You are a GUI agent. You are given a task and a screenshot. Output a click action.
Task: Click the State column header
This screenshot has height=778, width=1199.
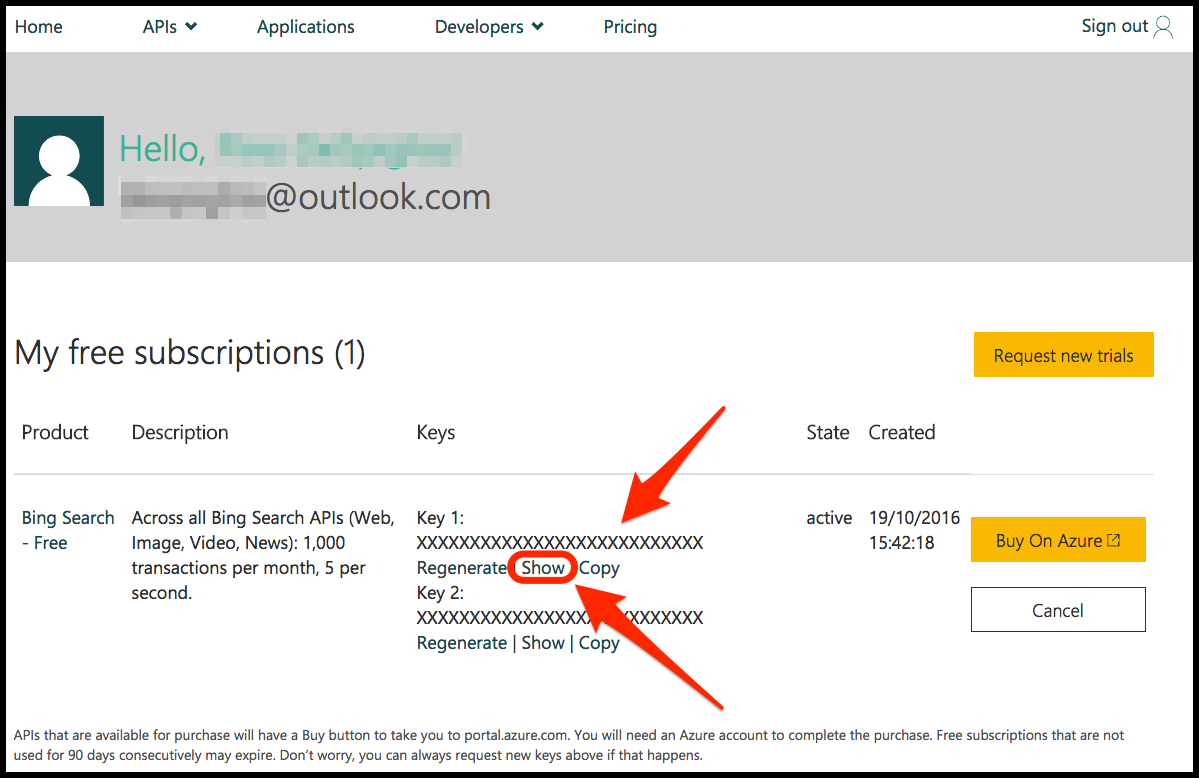pos(827,432)
